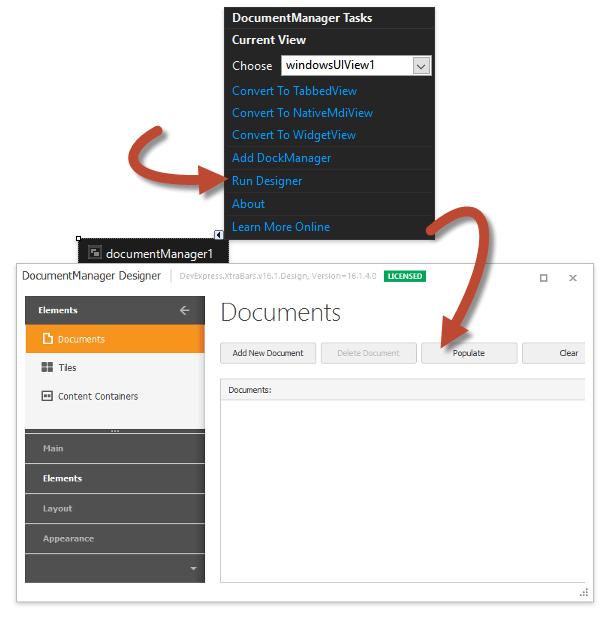Click the navigation pane splitter dots

(x=115, y=431)
